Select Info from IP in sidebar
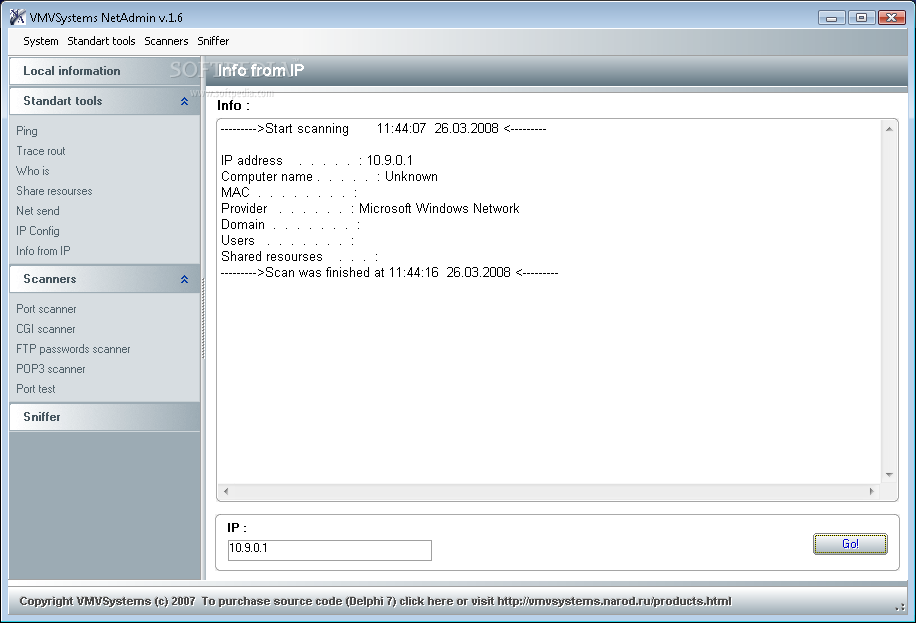Viewport: 916px width, 623px height. [43, 251]
